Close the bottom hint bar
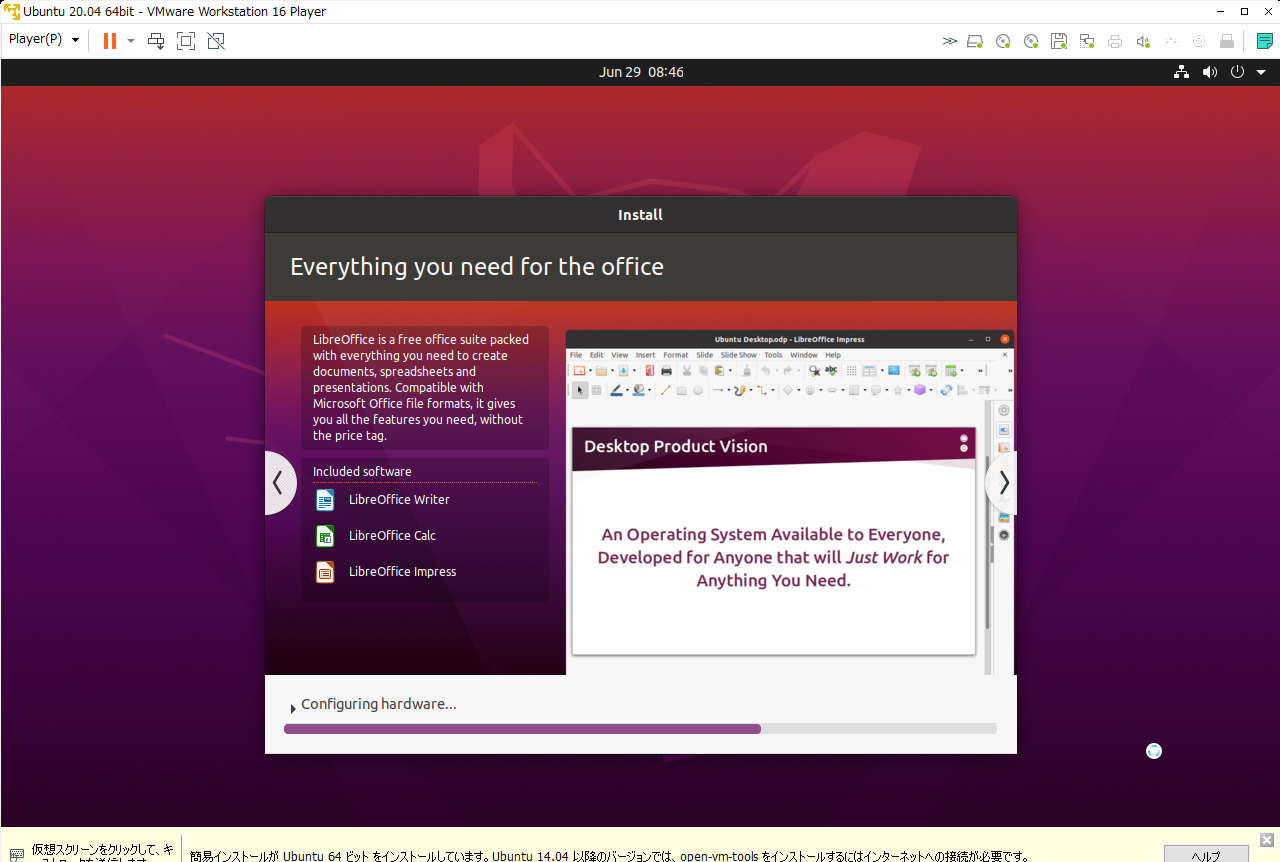This screenshot has height=862, width=1280. click(x=1266, y=840)
